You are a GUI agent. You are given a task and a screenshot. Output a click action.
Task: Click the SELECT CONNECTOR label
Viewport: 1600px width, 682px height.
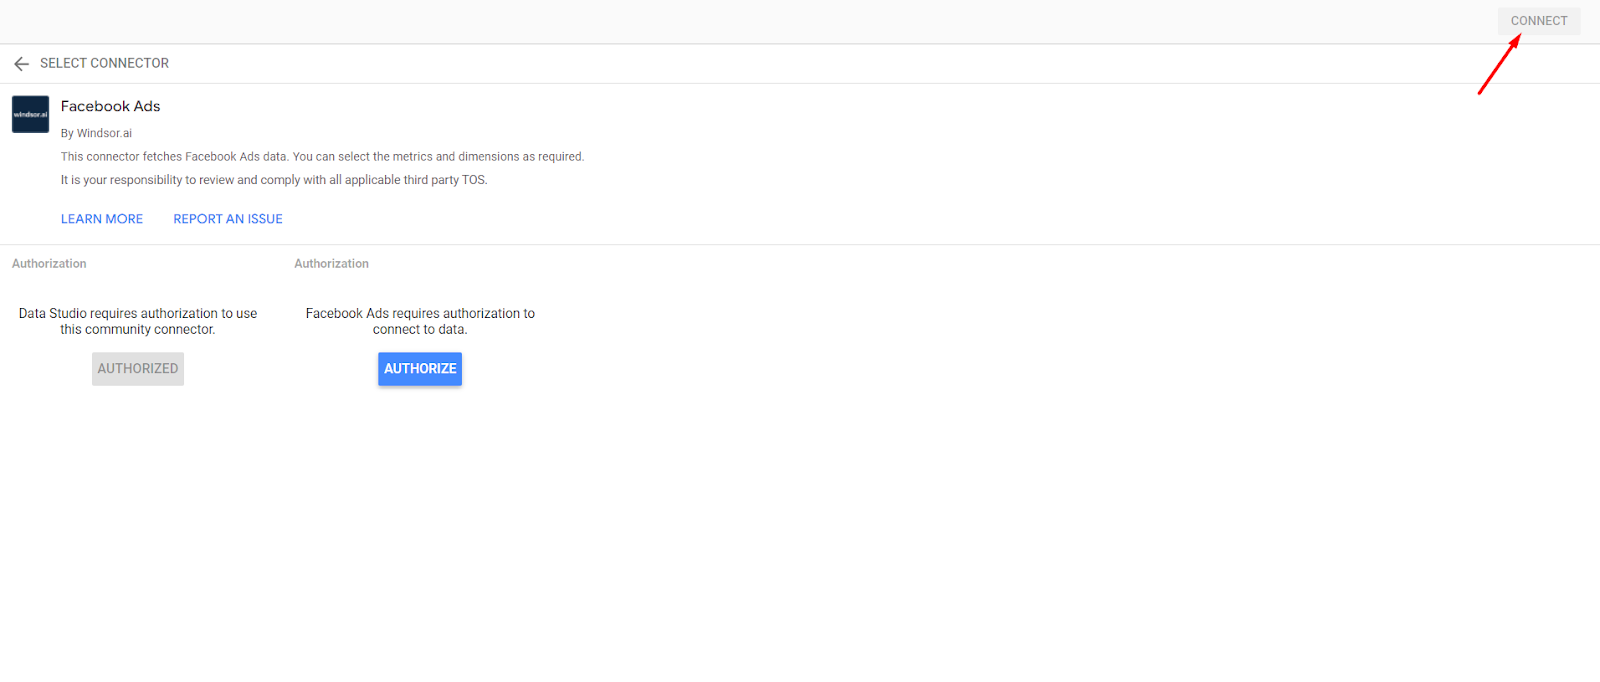click(104, 63)
